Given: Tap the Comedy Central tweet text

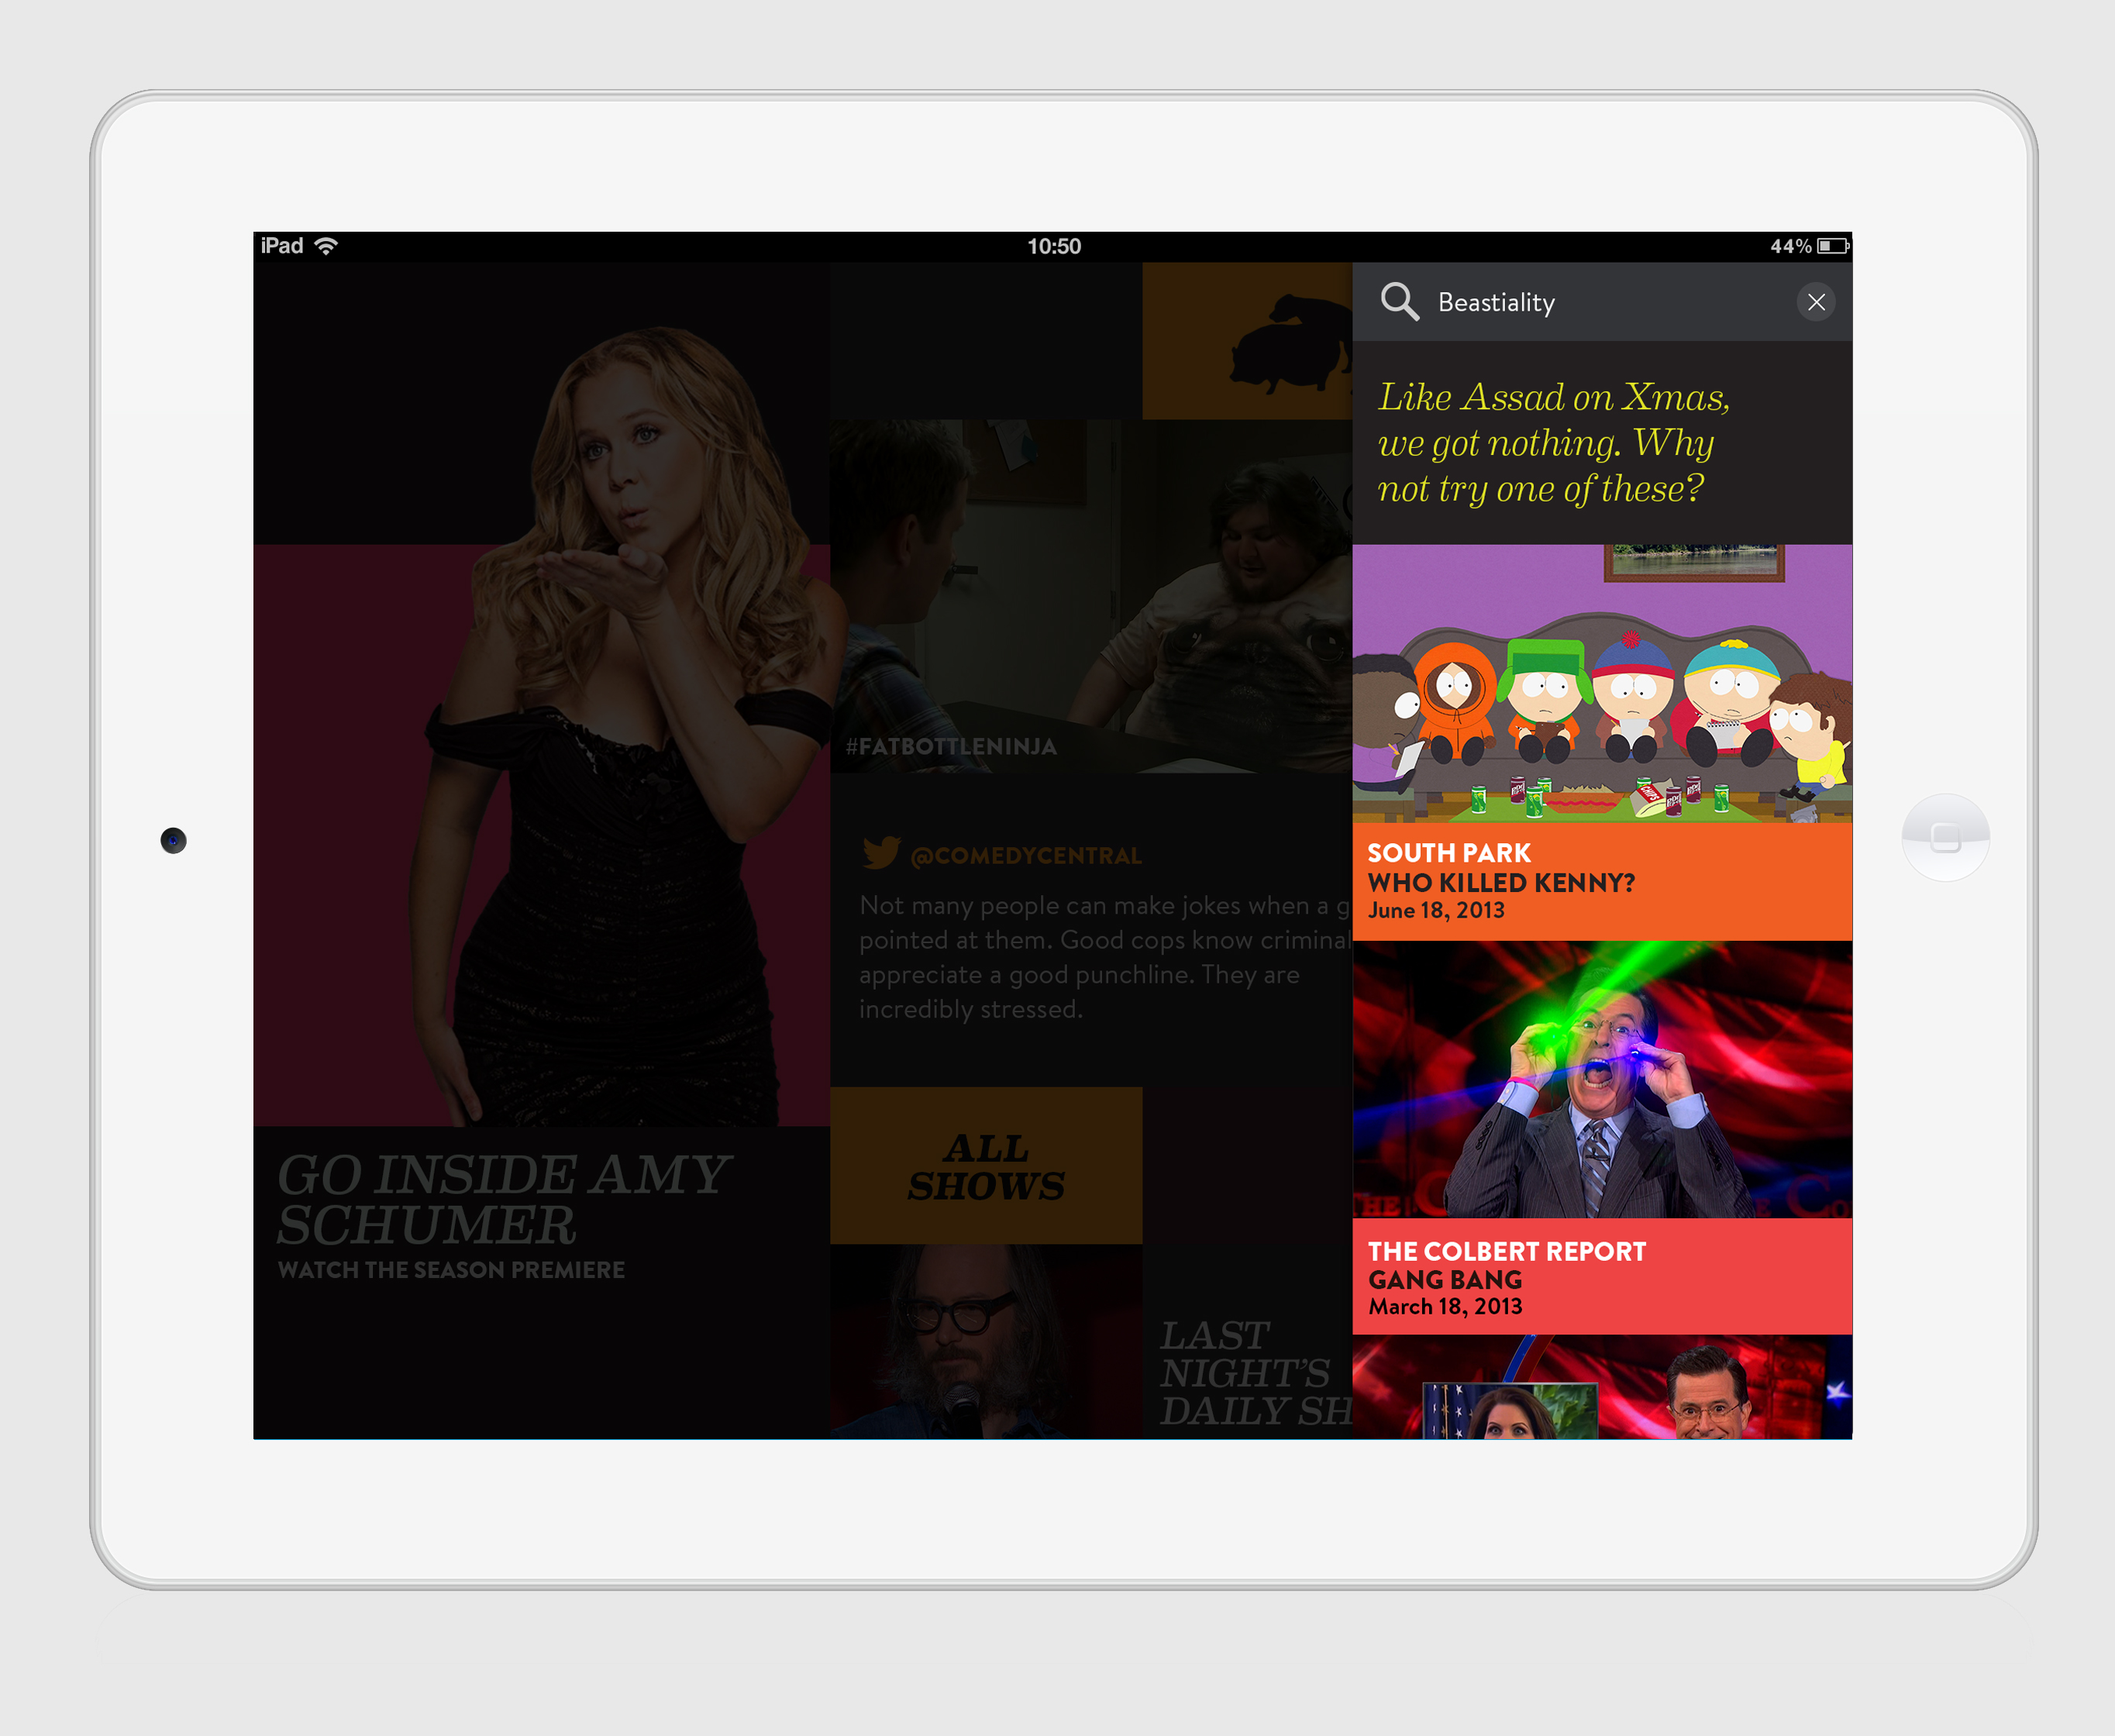Looking at the screenshot, I should 1105,957.
